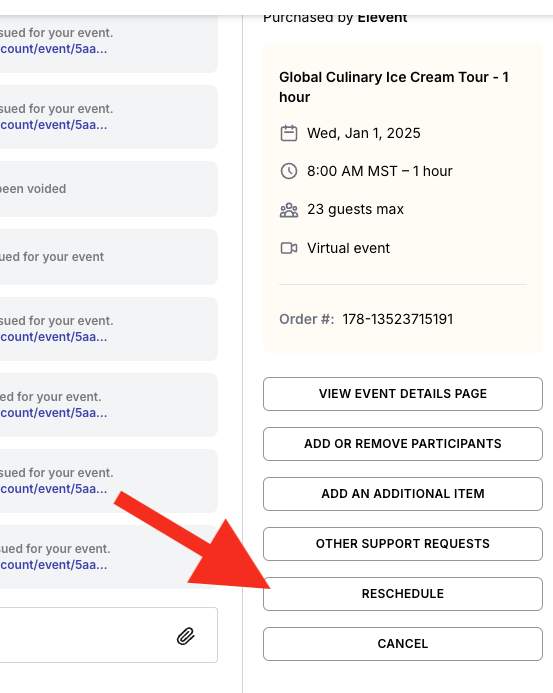The height and width of the screenshot is (693, 553).
Task: Click the 23 guests max text
Action: 355,209
